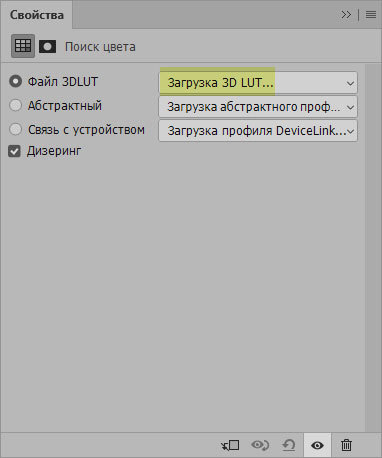Disable the Дизеринг checkbox
This screenshot has height=458, width=382.
coord(14,151)
